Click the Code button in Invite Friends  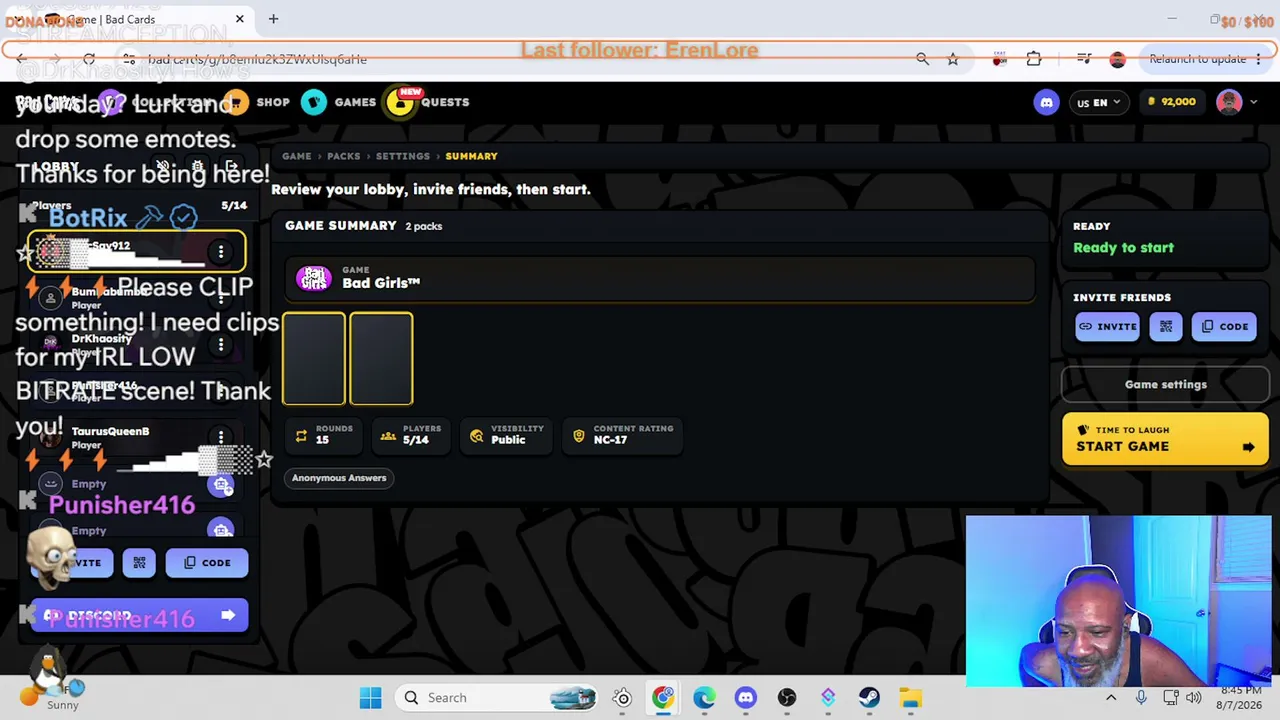(x=1224, y=326)
